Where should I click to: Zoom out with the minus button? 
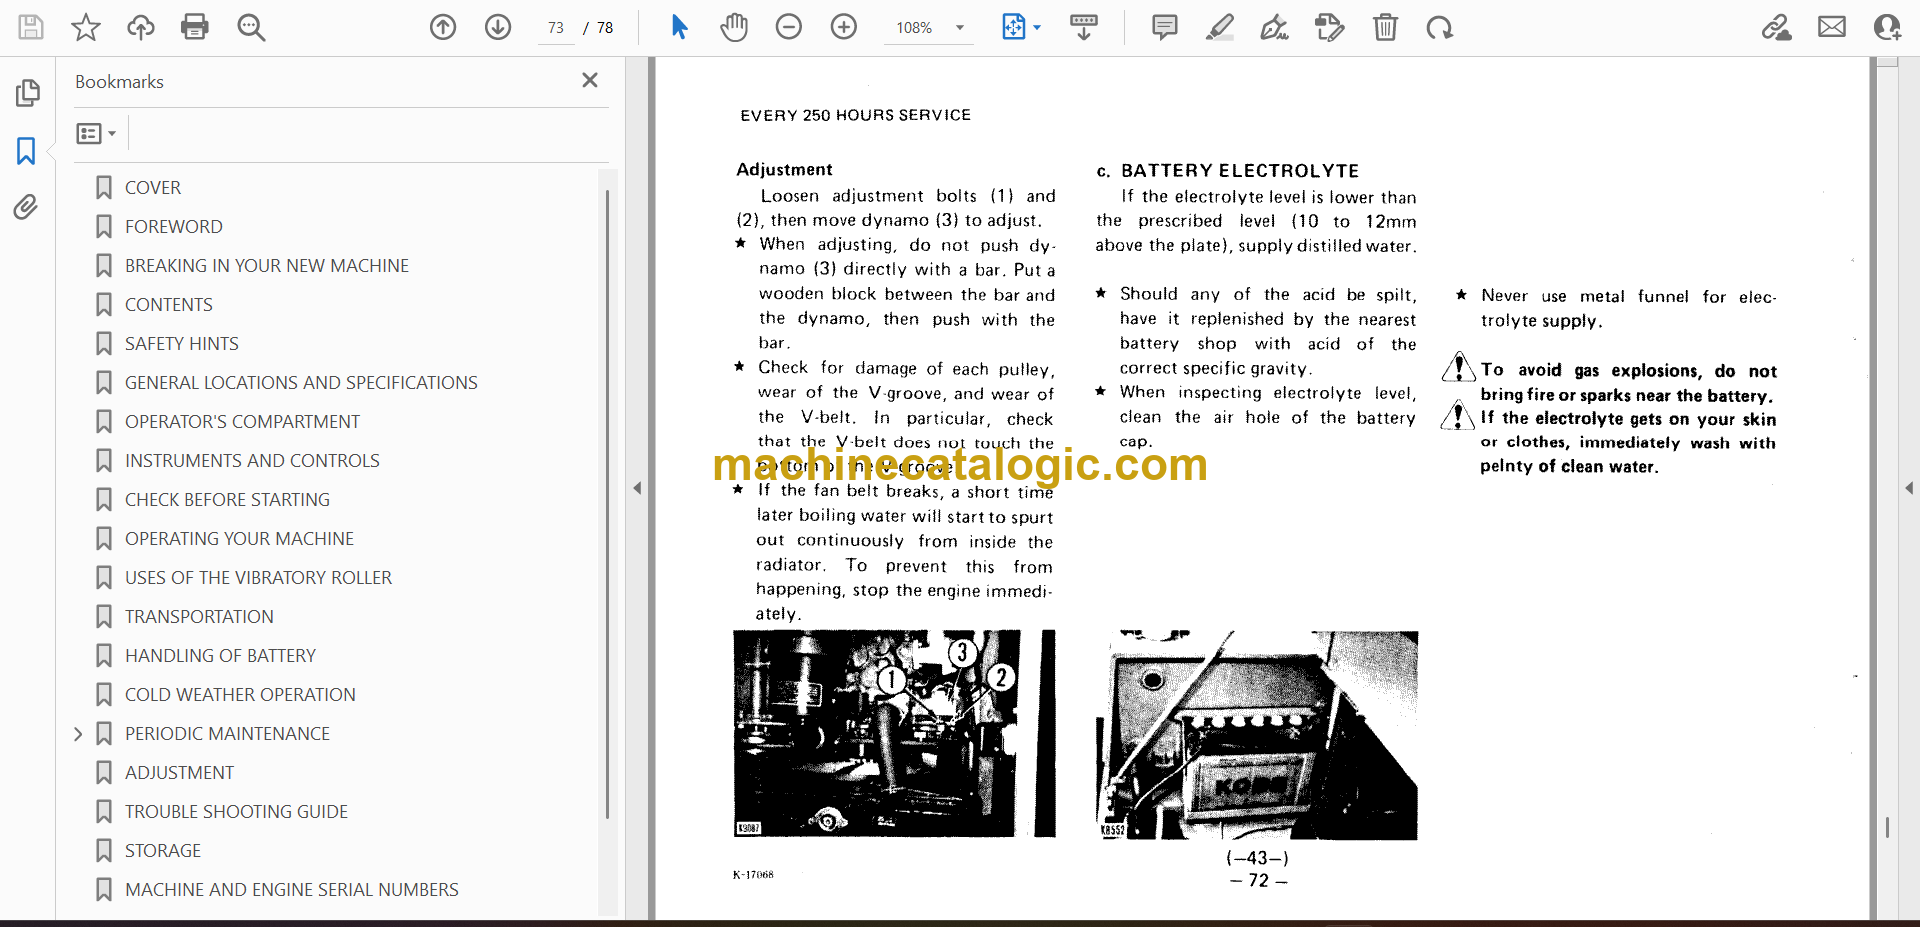point(789,27)
